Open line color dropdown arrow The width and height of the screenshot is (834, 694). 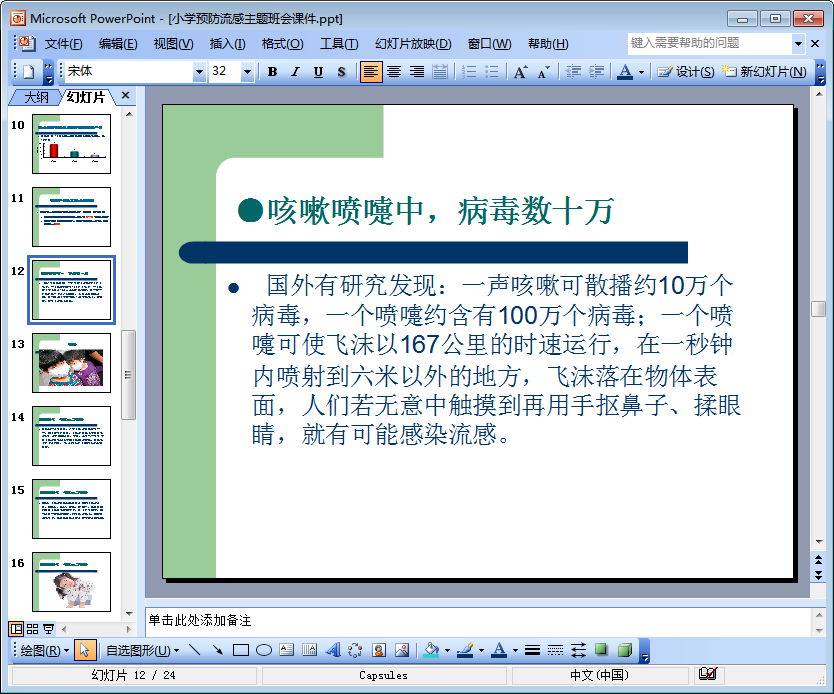click(x=481, y=650)
